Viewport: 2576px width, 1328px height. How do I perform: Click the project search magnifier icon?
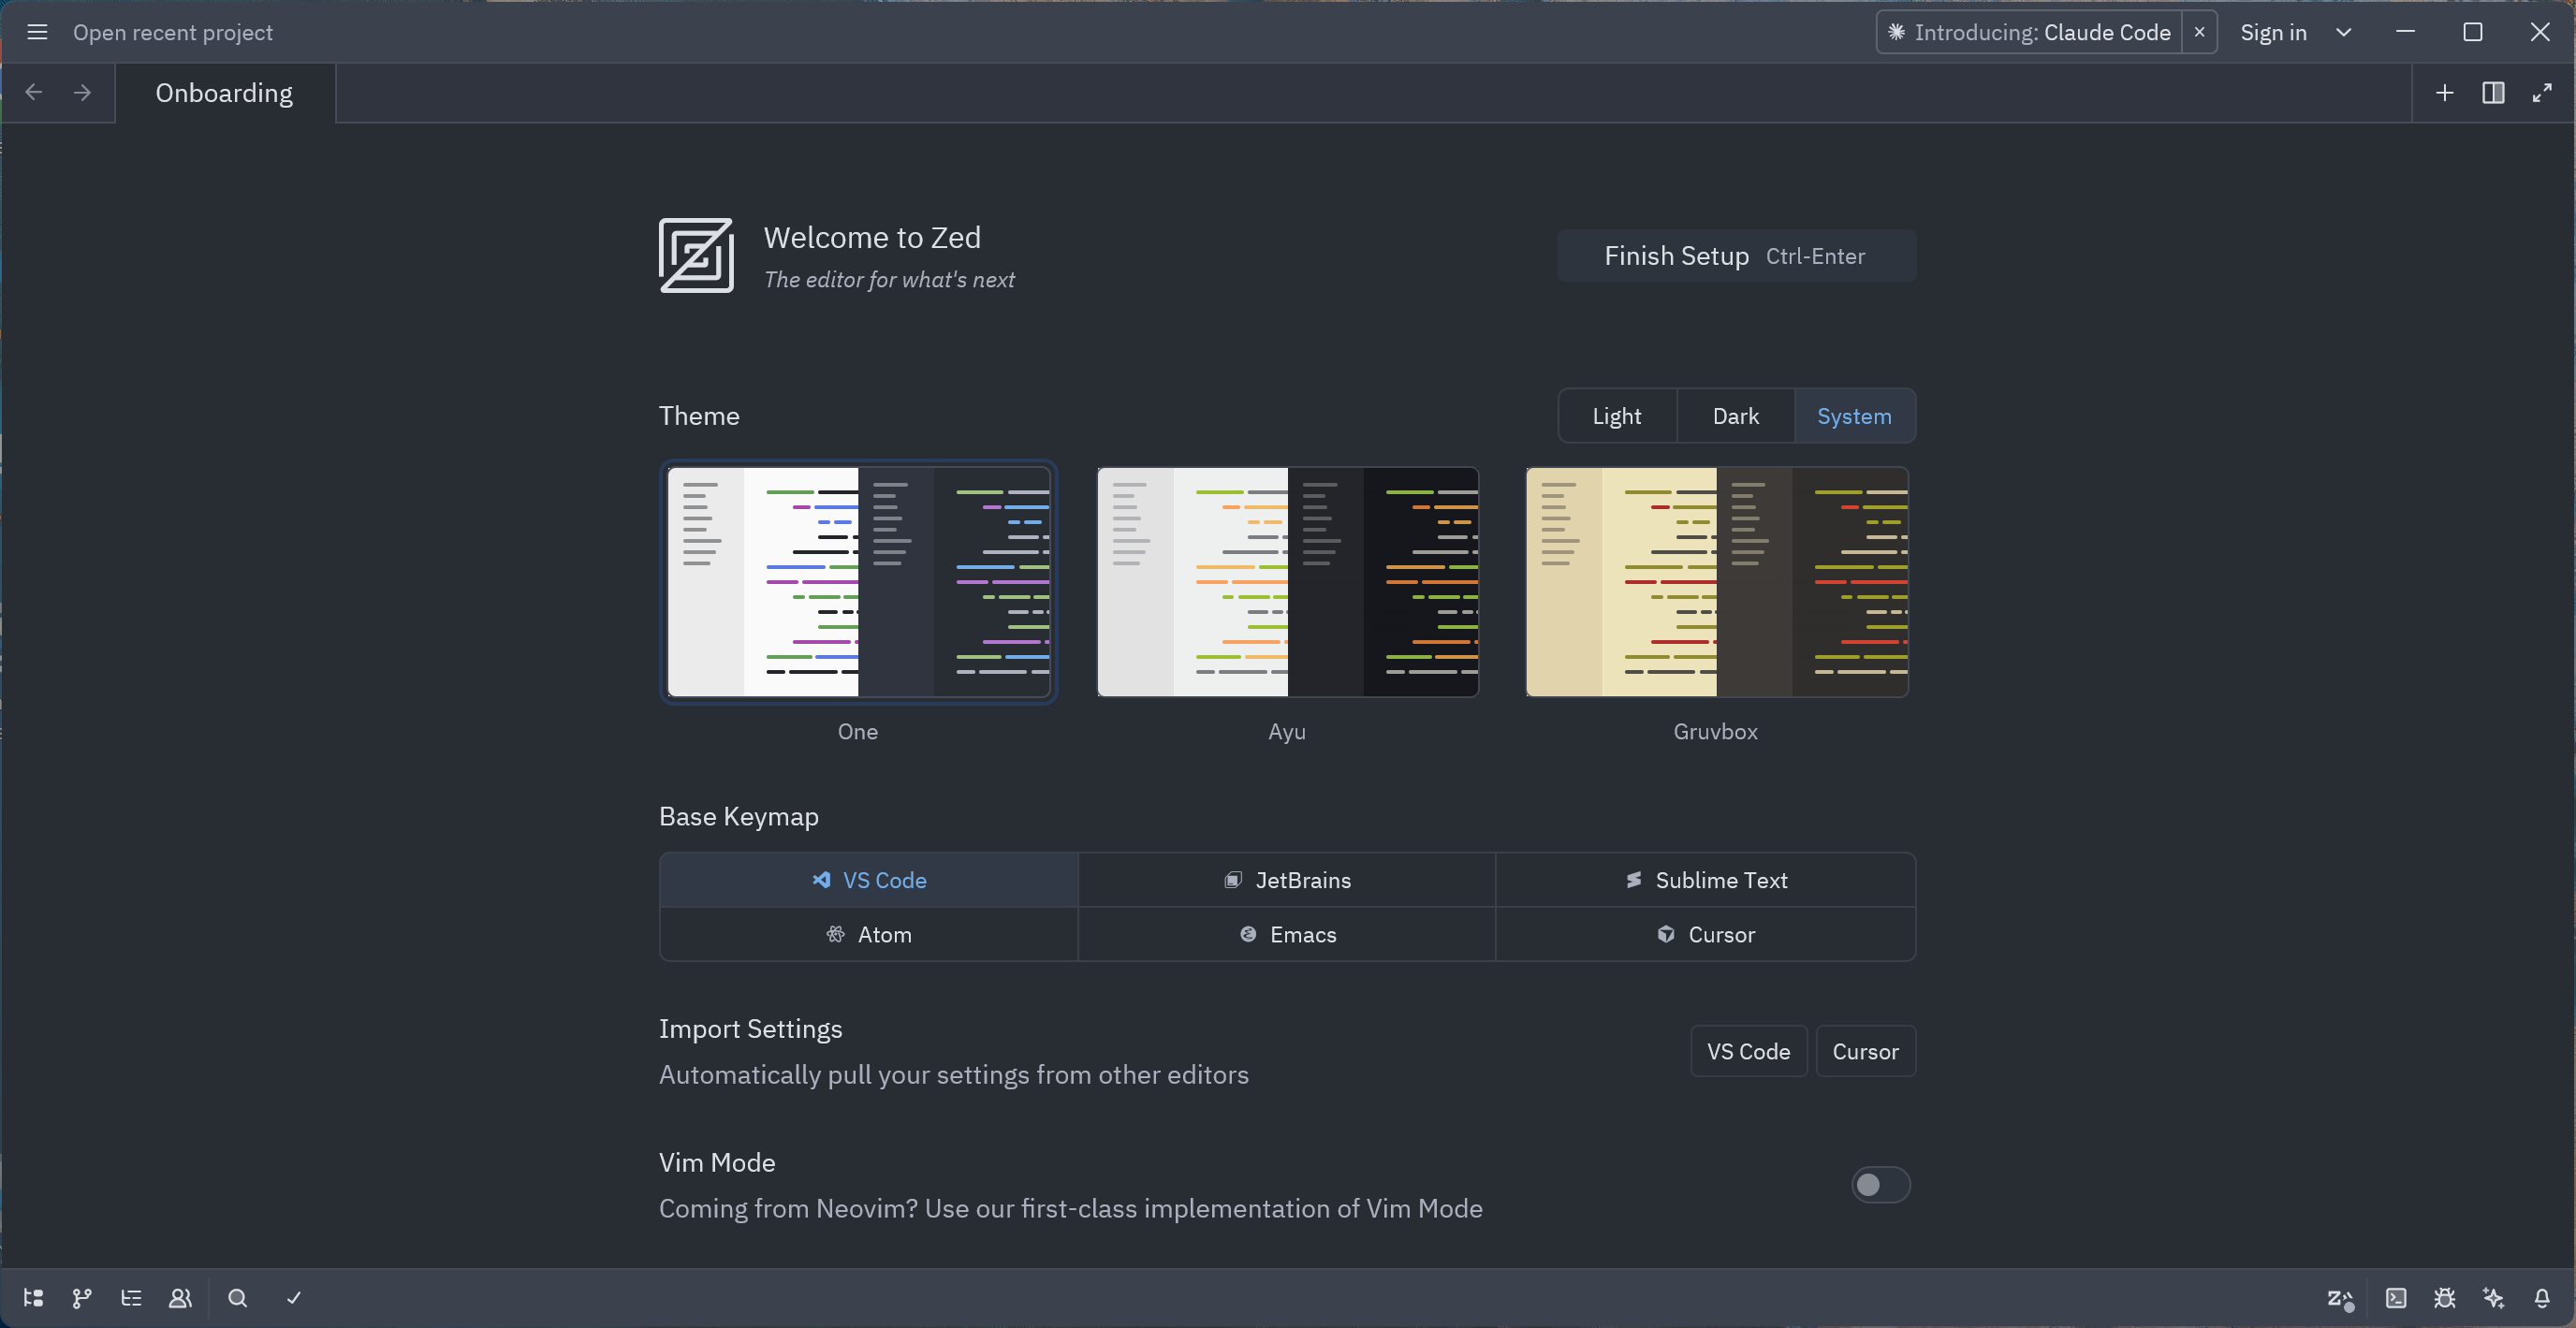click(237, 1298)
